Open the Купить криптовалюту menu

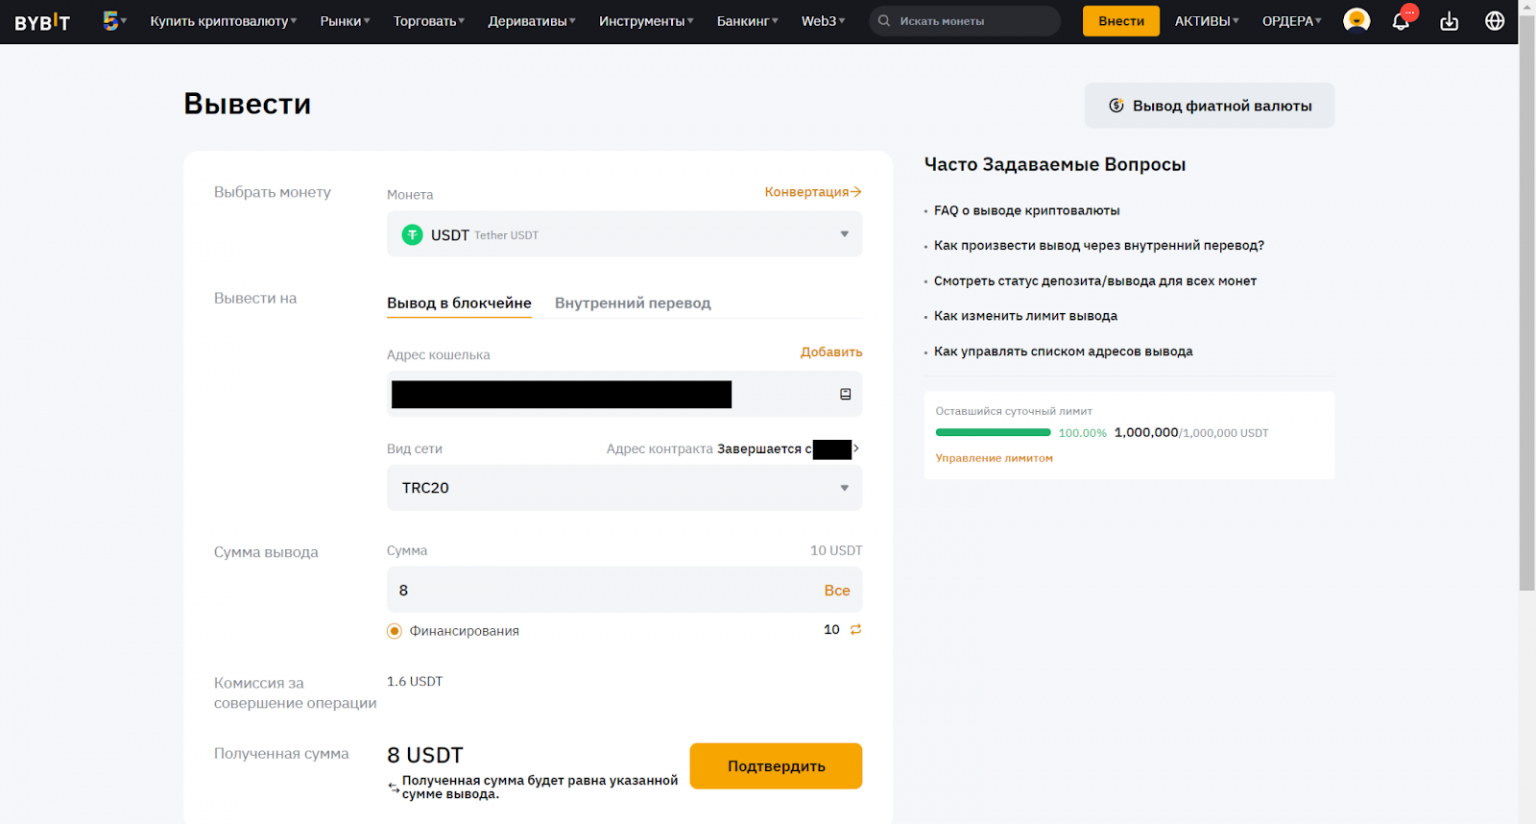pos(223,21)
